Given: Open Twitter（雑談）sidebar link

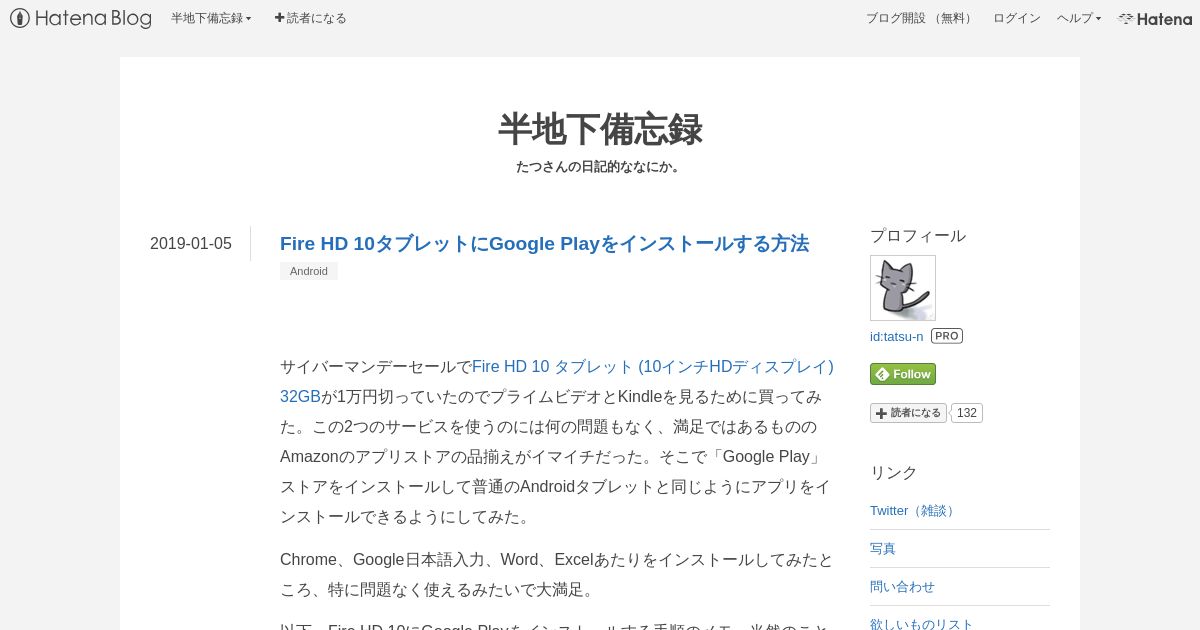Looking at the screenshot, I should point(914,511).
